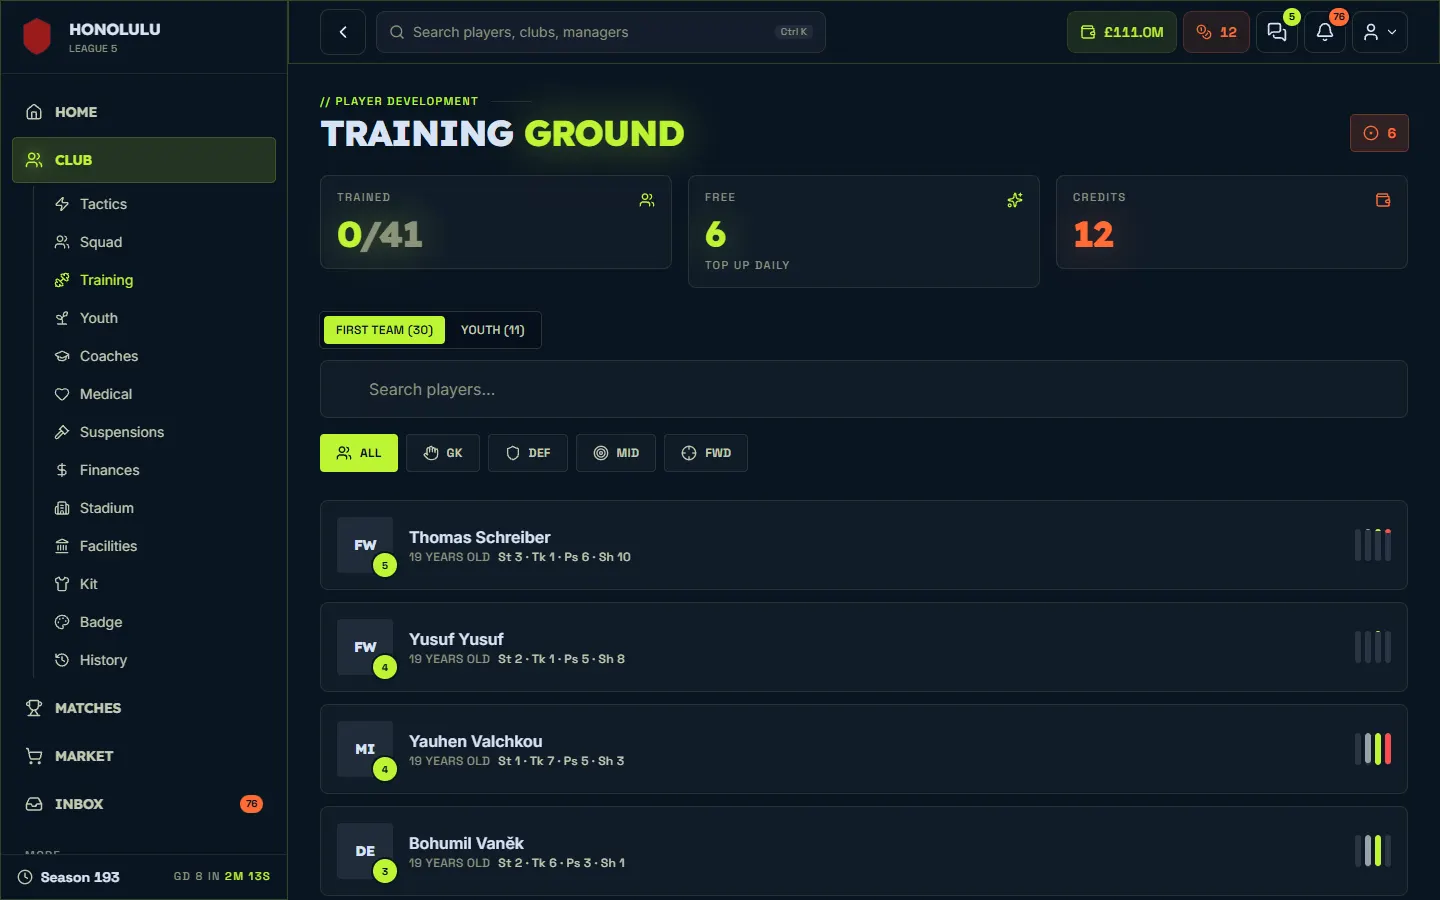Collapse the Club sidebar section
Image resolution: width=1440 pixels, height=900 pixels.
tap(144, 160)
